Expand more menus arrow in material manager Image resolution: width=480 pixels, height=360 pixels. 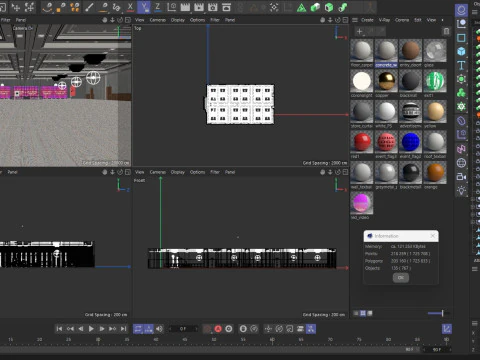pyautogui.click(x=443, y=20)
